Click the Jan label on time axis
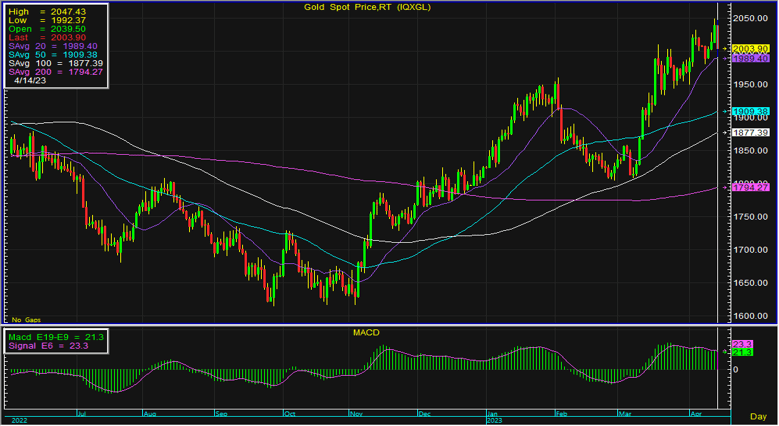Image resolution: width=779 pixels, height=426 pixels. tap(492, 414)
